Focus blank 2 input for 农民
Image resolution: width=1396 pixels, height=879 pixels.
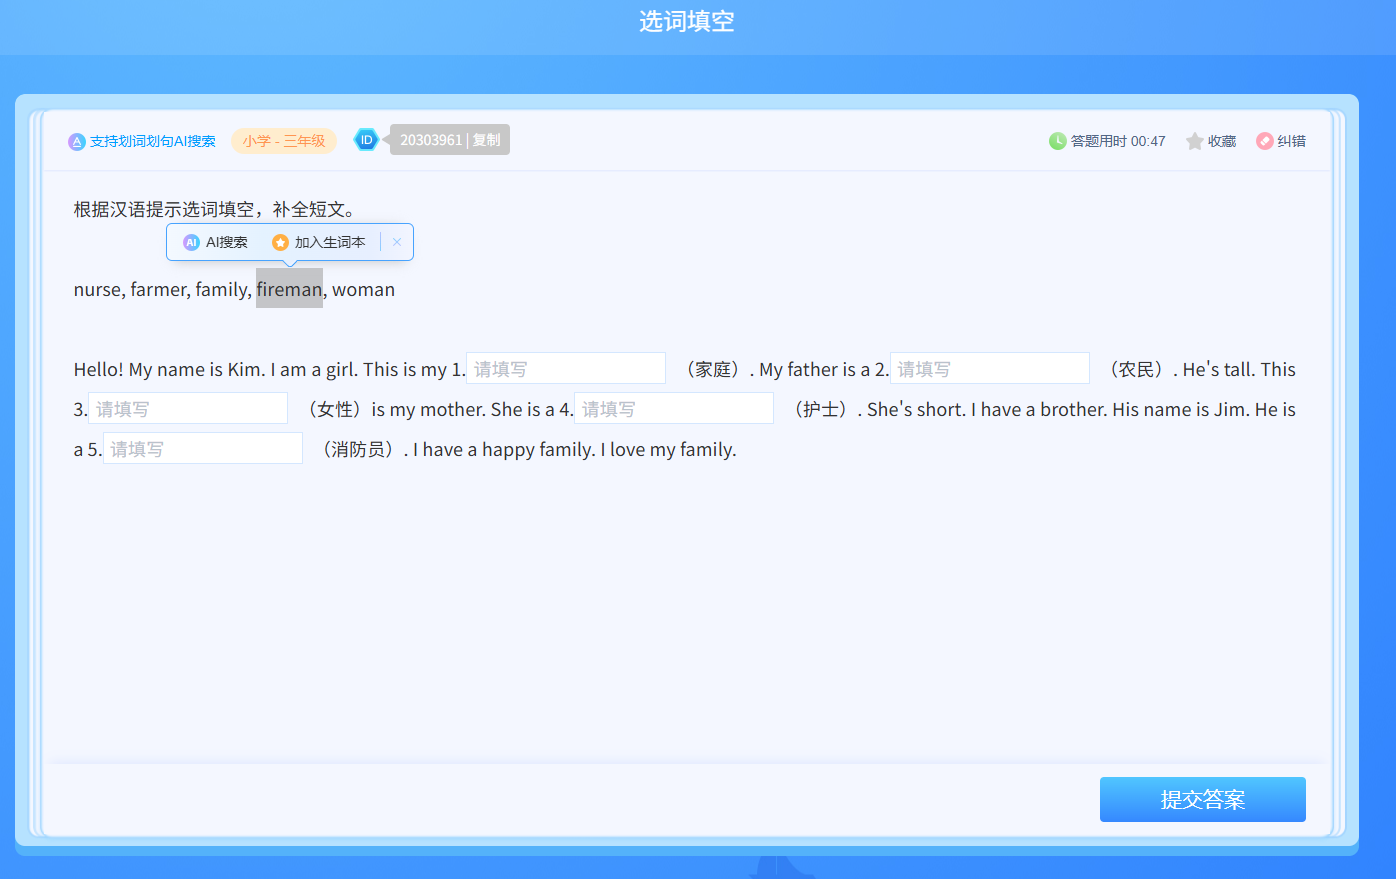click(x=989, y=369)
